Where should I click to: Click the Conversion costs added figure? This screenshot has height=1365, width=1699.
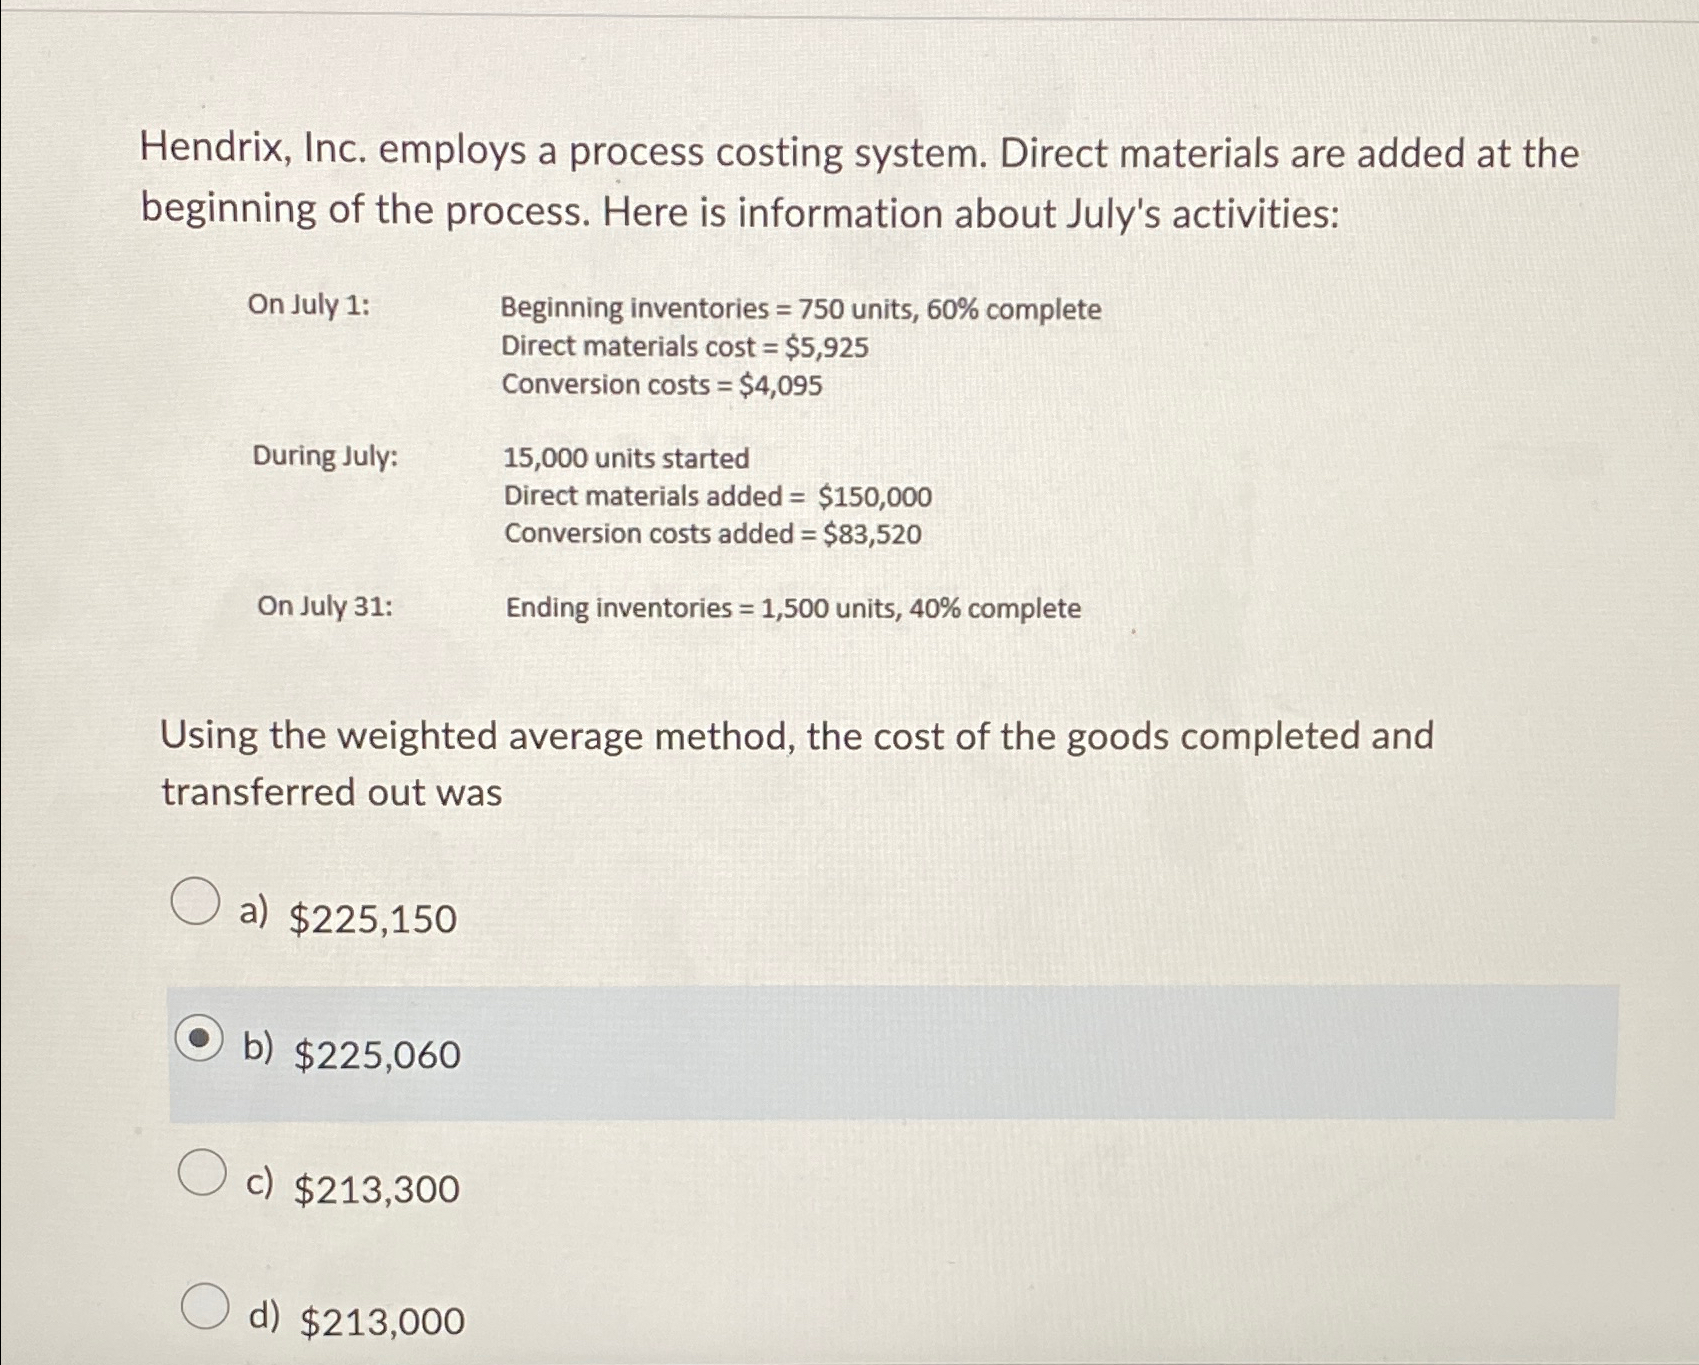point(711,534)
